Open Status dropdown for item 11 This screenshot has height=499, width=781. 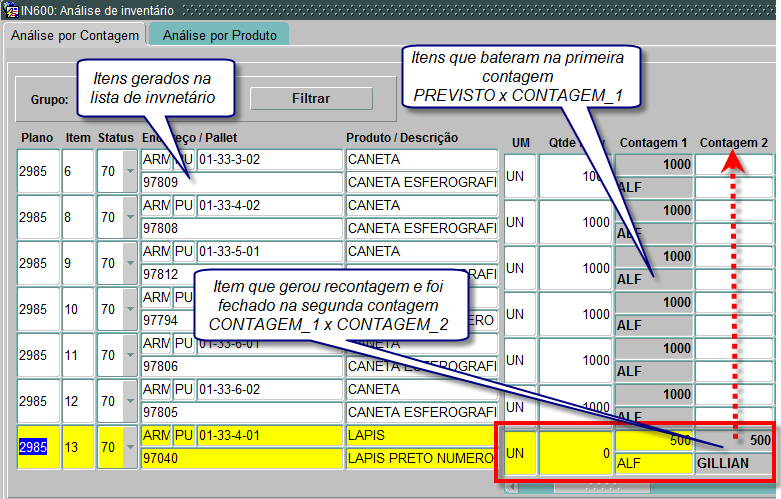pyautogui.click(x=130, y=355)
